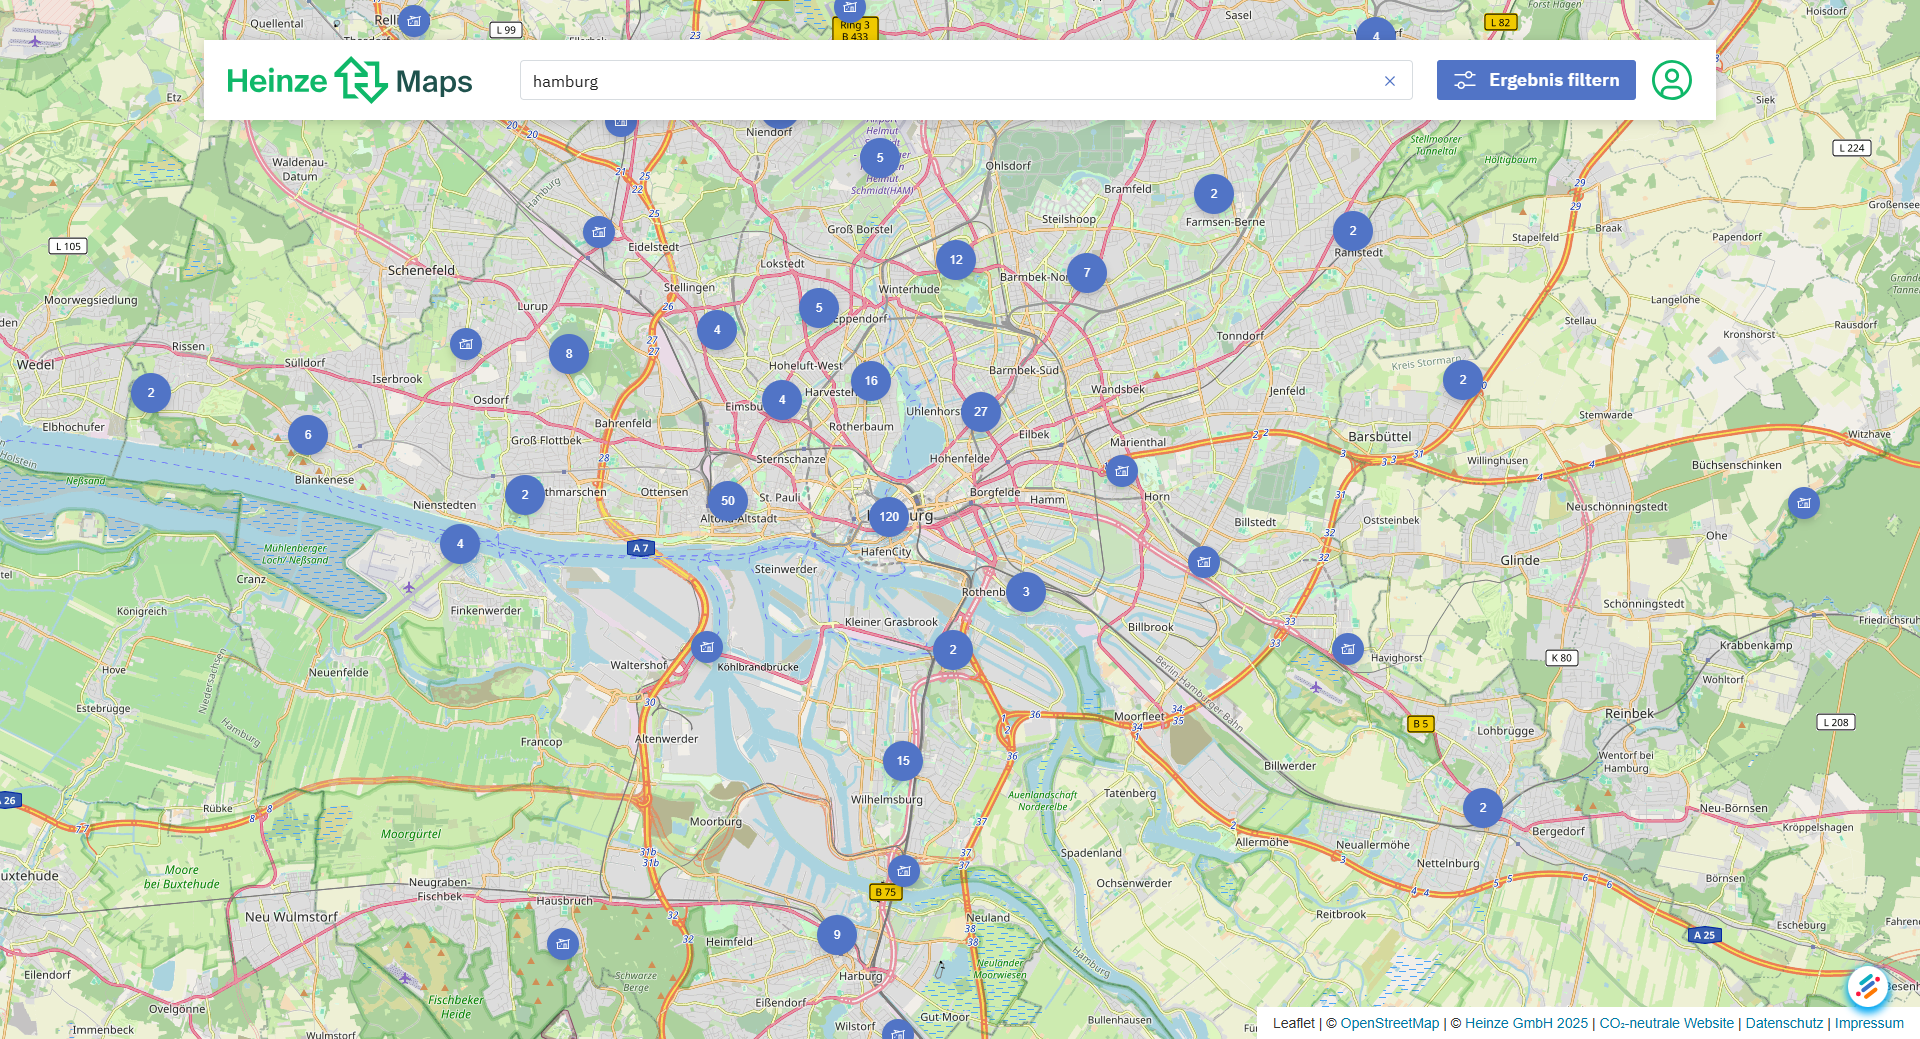This screenshot has height=1039, width=1920.
Task: Select the location marker near Havighorst
Action: pos(1348,649)
